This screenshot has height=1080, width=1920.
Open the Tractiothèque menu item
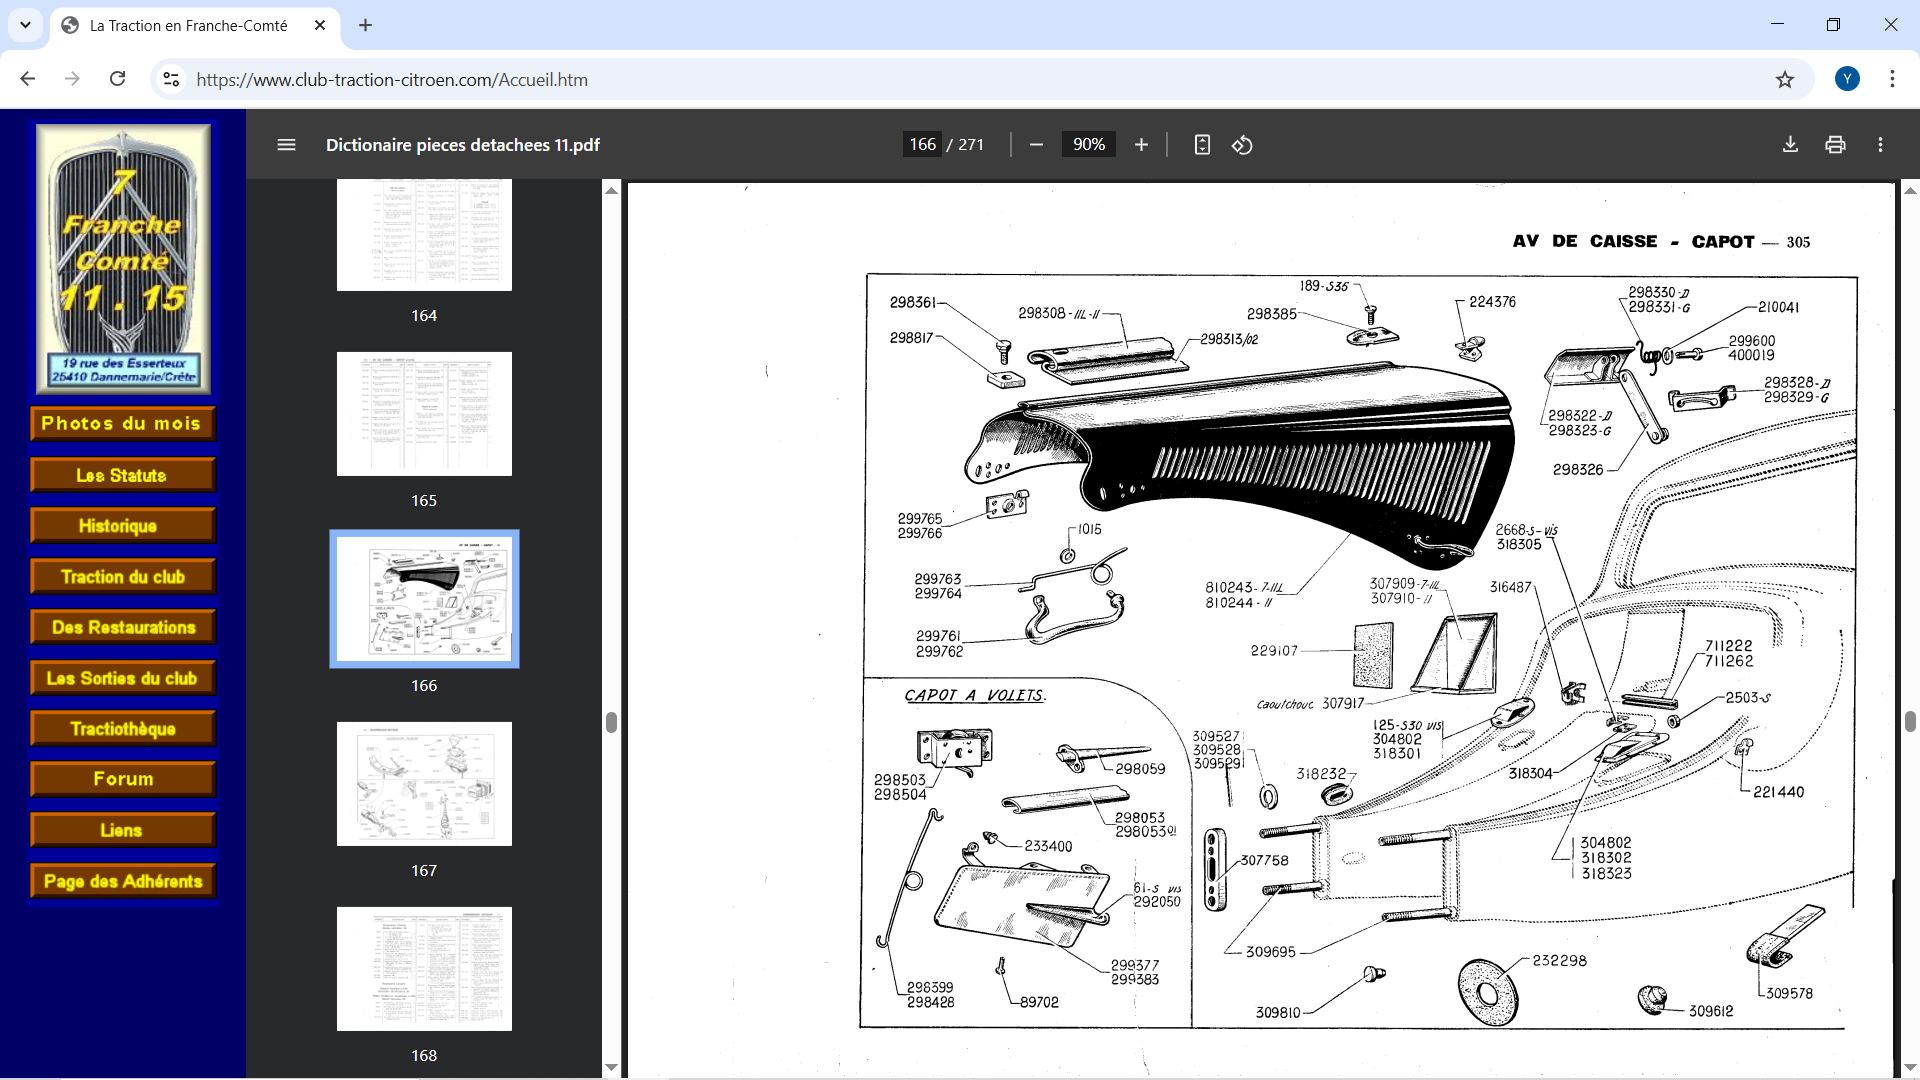pyautogui.click(x=122, y=729)
